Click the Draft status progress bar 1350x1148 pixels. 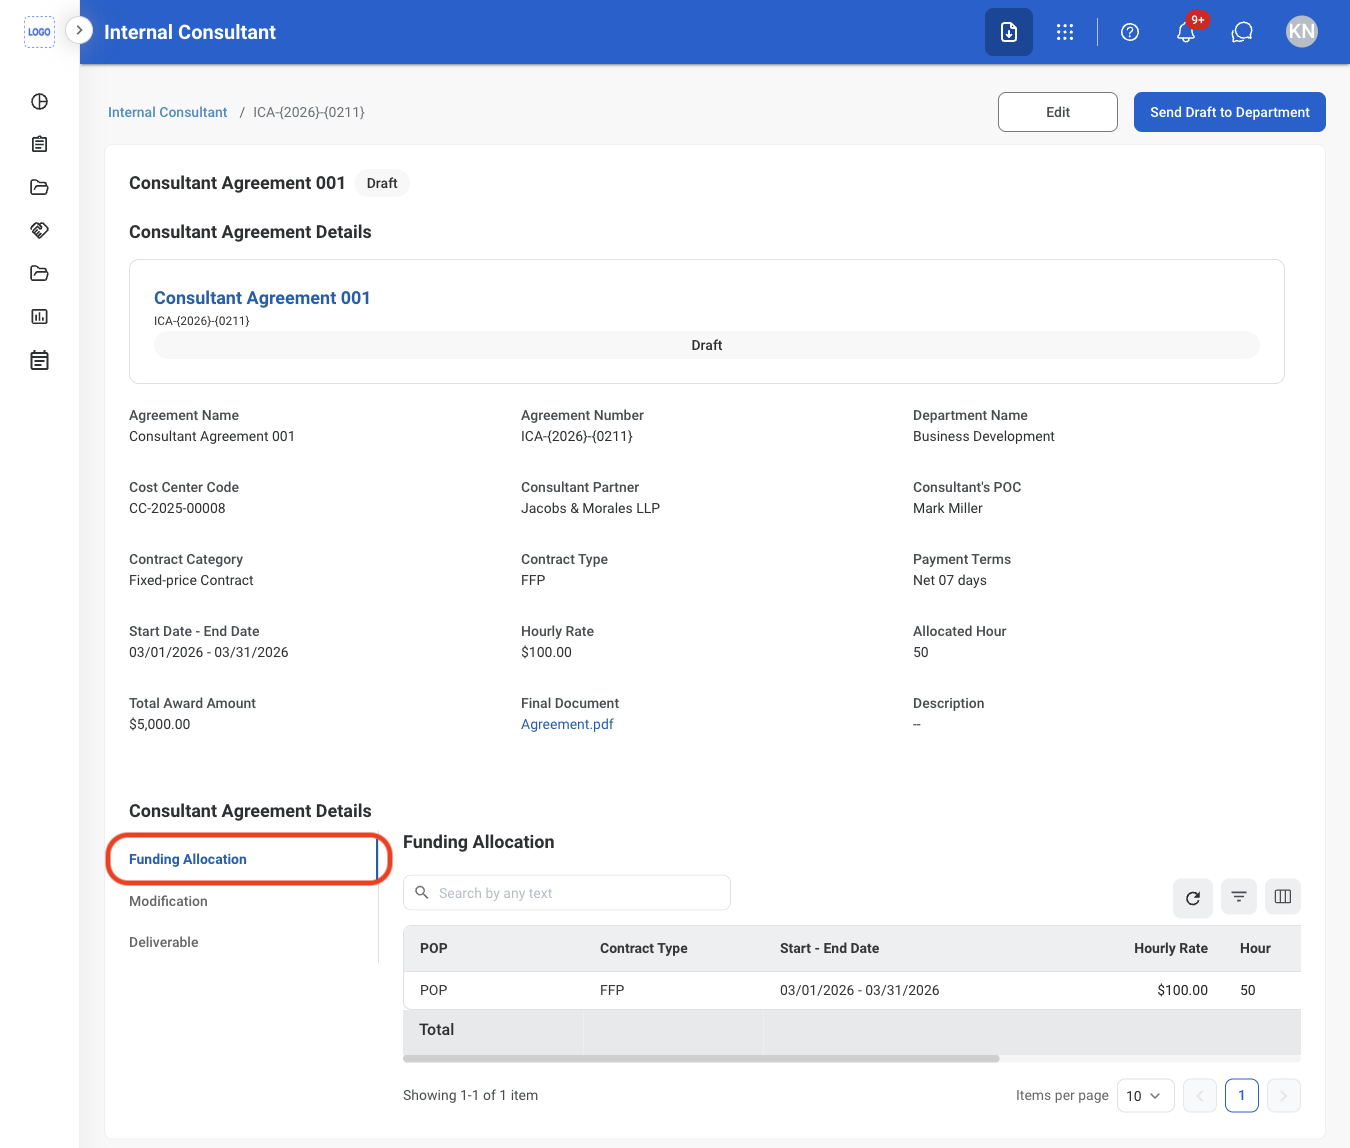coord(707,345)
